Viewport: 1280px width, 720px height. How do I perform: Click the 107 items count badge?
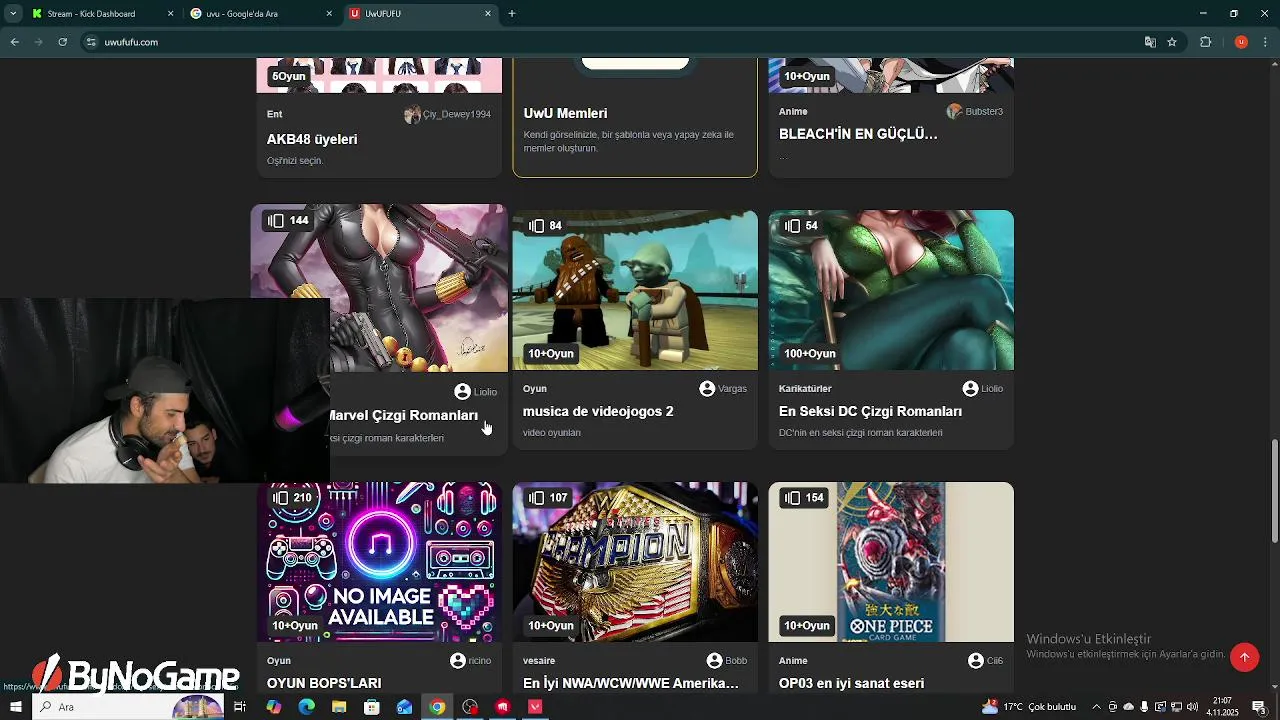pos(548,498)
